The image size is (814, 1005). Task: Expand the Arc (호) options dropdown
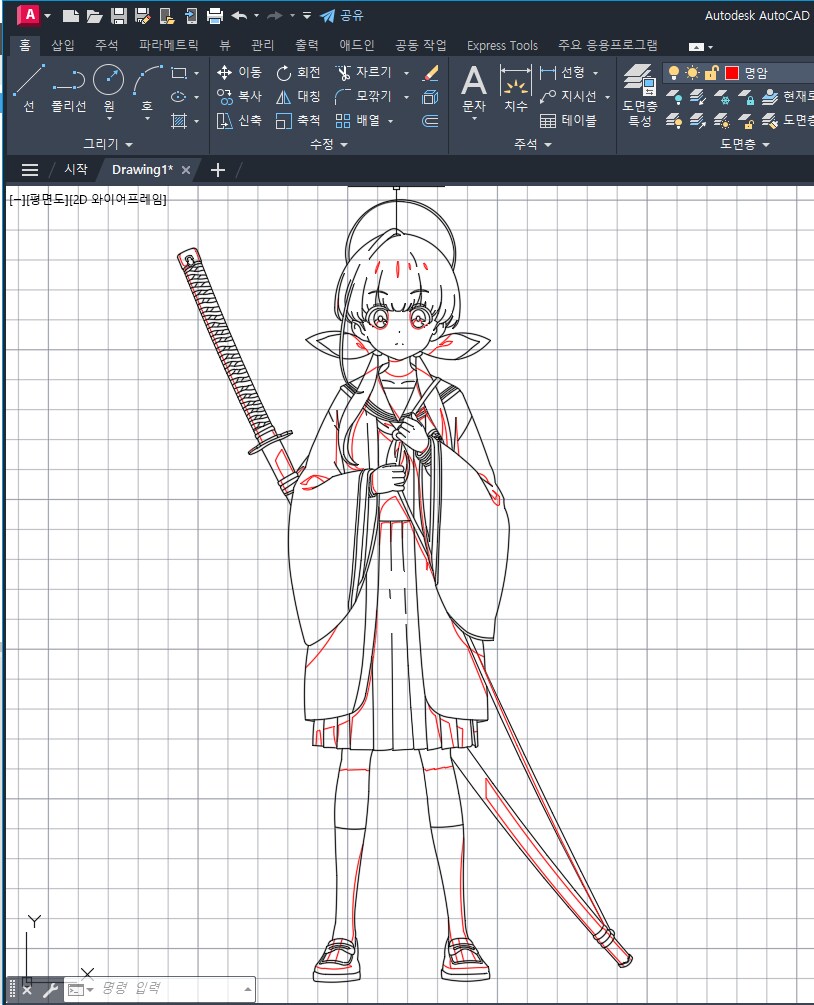[x=147, y=119]
